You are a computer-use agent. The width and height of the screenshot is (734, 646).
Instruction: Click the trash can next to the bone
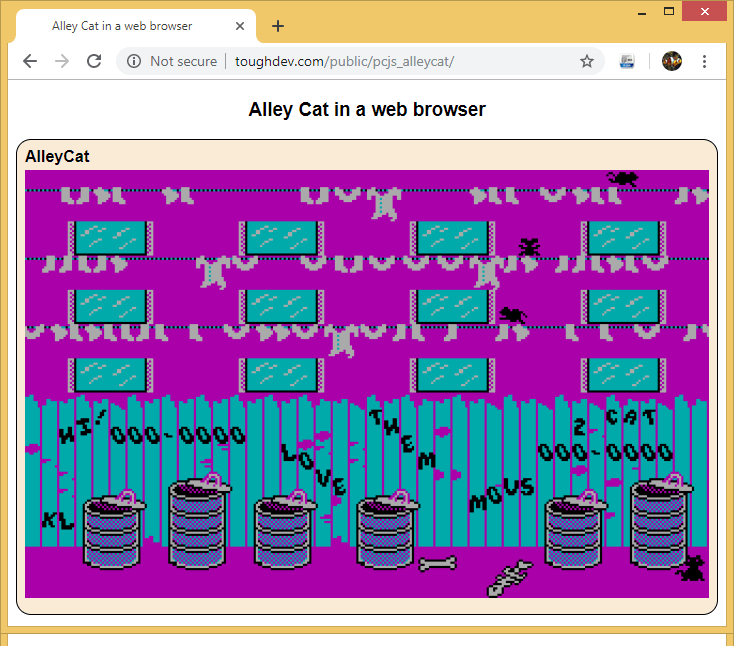pos(387,529)
